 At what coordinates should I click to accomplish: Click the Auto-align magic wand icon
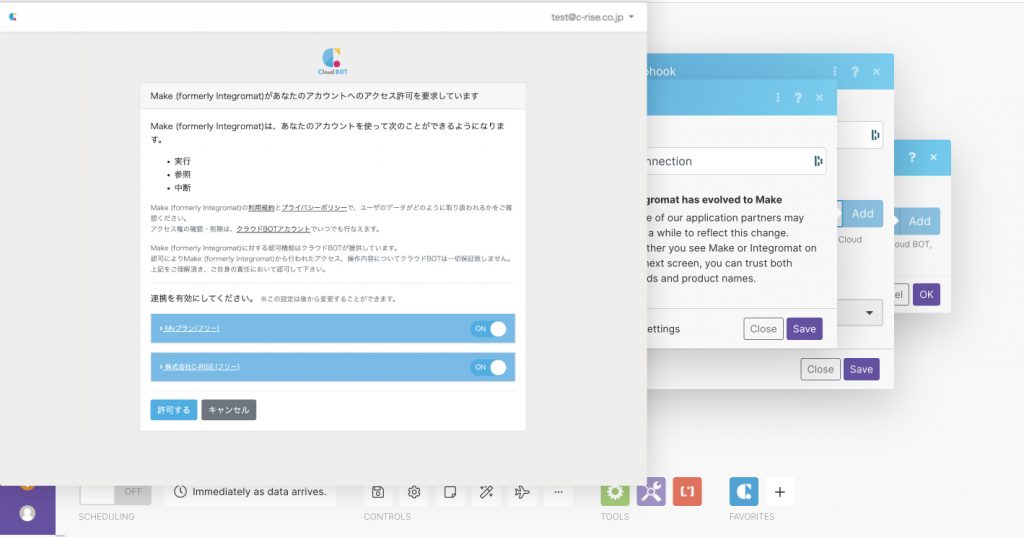[486, 492]
